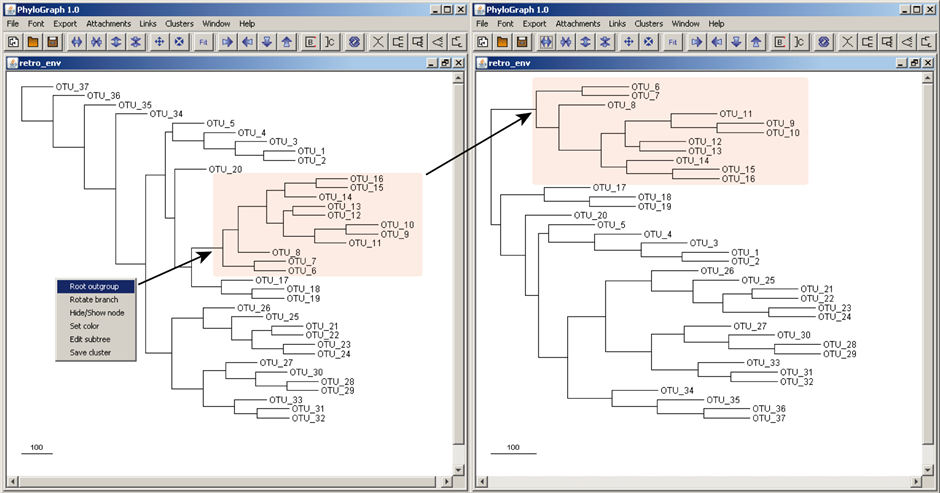Click horizontal expand icon in left window toolbar
Viewport: 940px width, 493px height.
76,42
